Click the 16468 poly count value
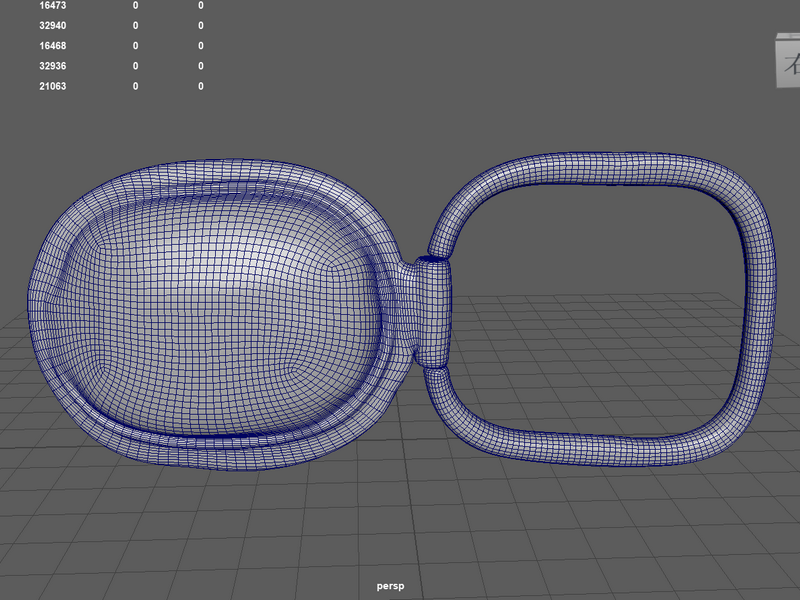The image size is (800, 600). pos(53,46)
